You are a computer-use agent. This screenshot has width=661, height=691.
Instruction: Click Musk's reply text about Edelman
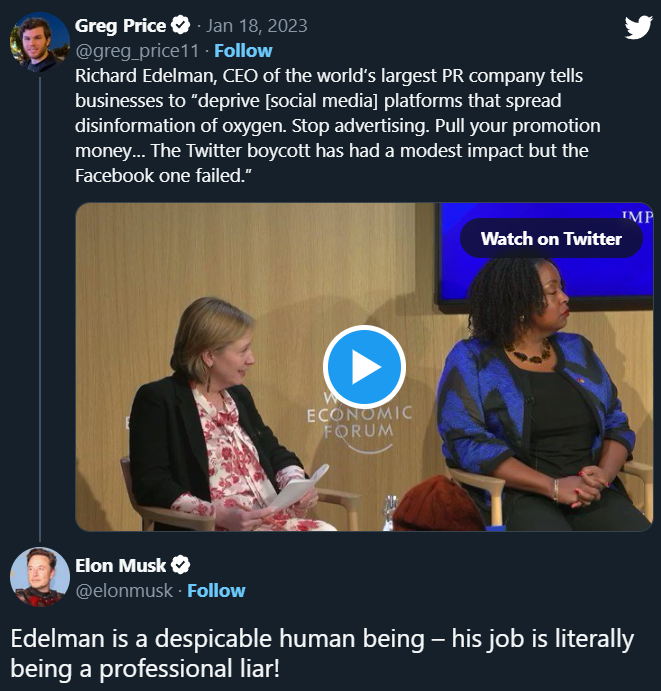pyautogui.click(x=322, y=652)
